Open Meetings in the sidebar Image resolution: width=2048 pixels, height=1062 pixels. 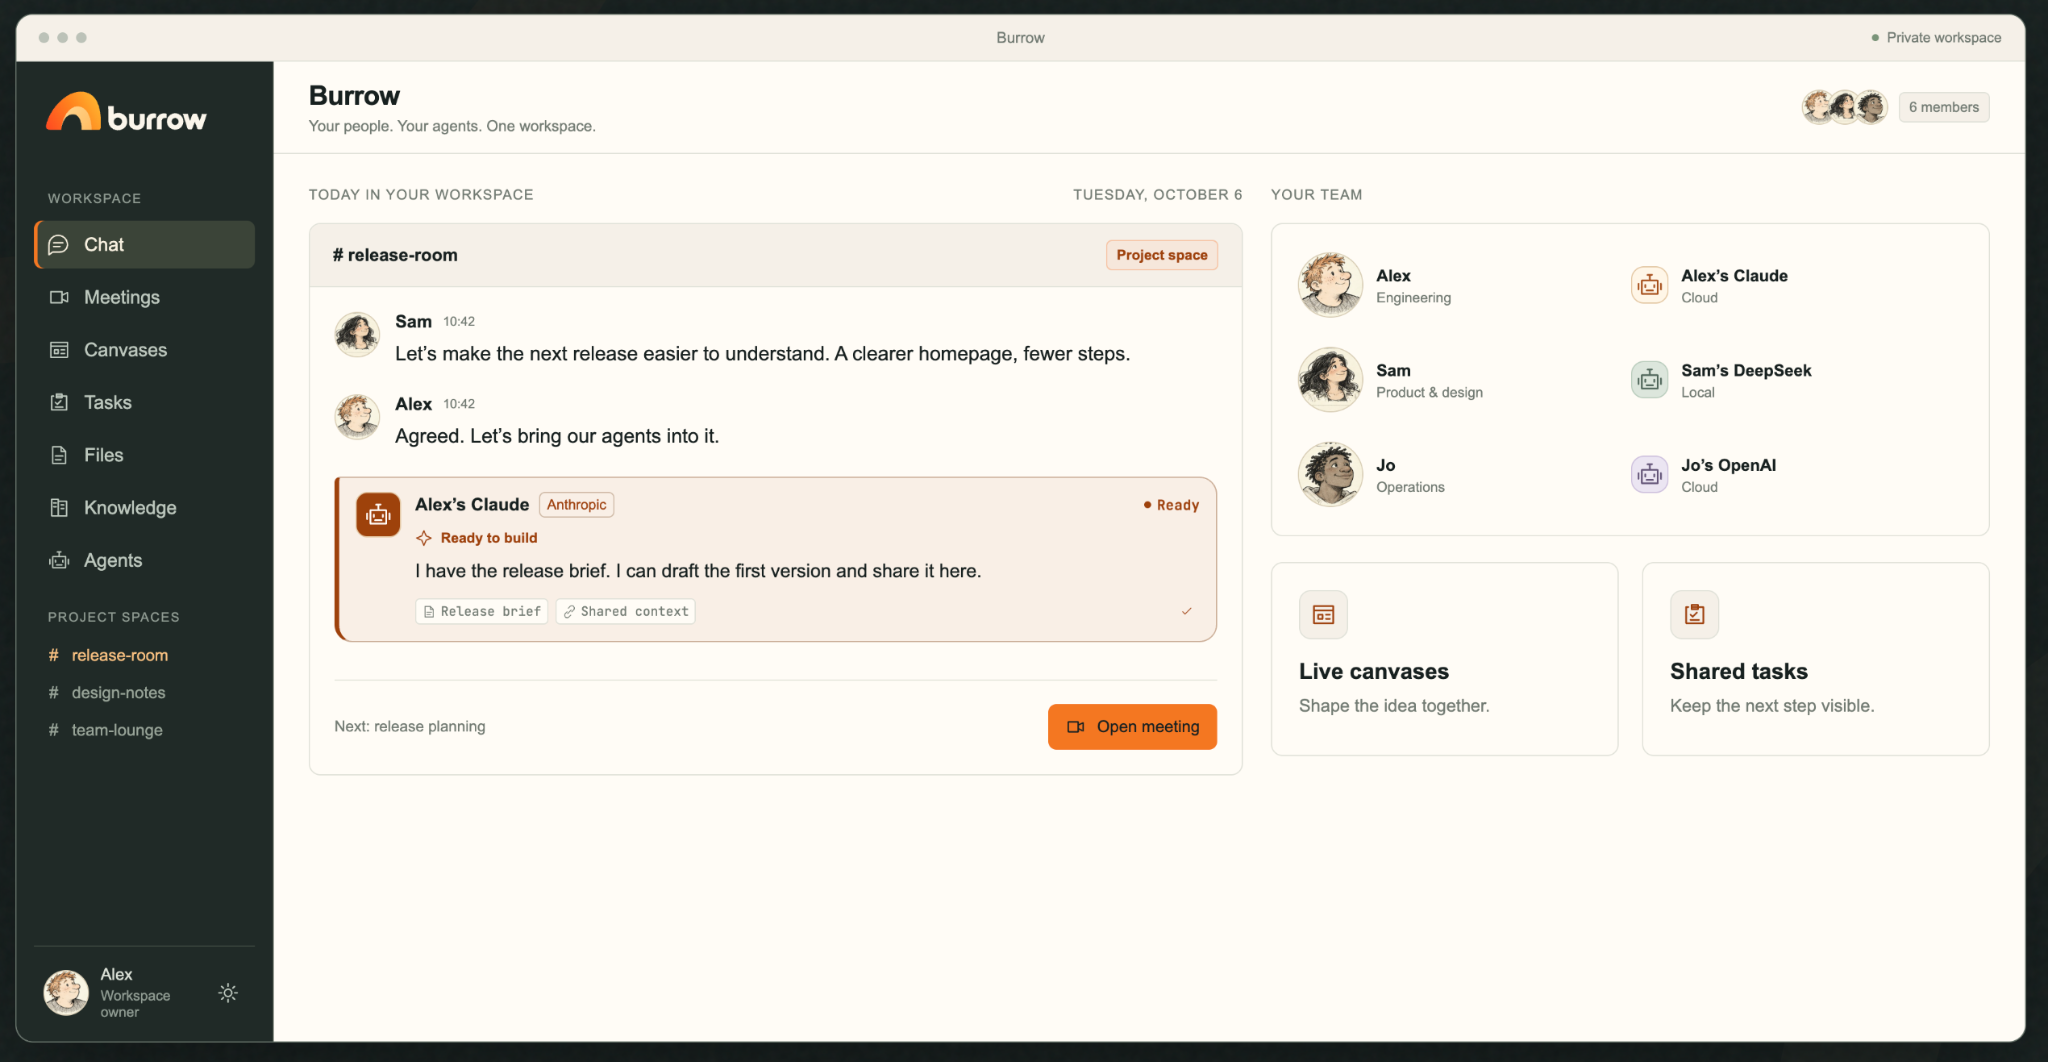144,297
